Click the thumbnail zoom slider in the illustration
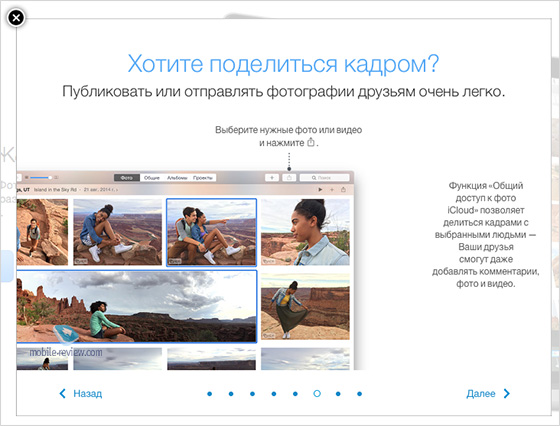The image size is (560, 426). point(41,177)
